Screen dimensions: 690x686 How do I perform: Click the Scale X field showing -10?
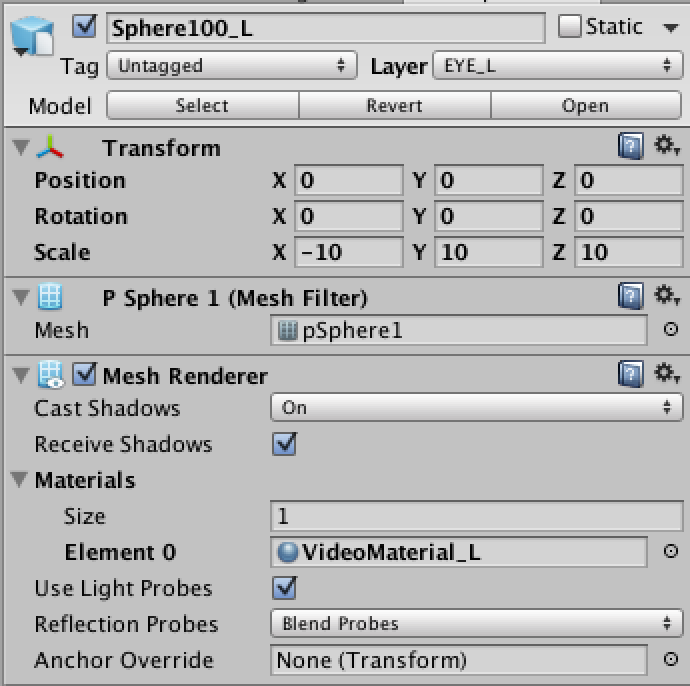[x=349, y=252]
